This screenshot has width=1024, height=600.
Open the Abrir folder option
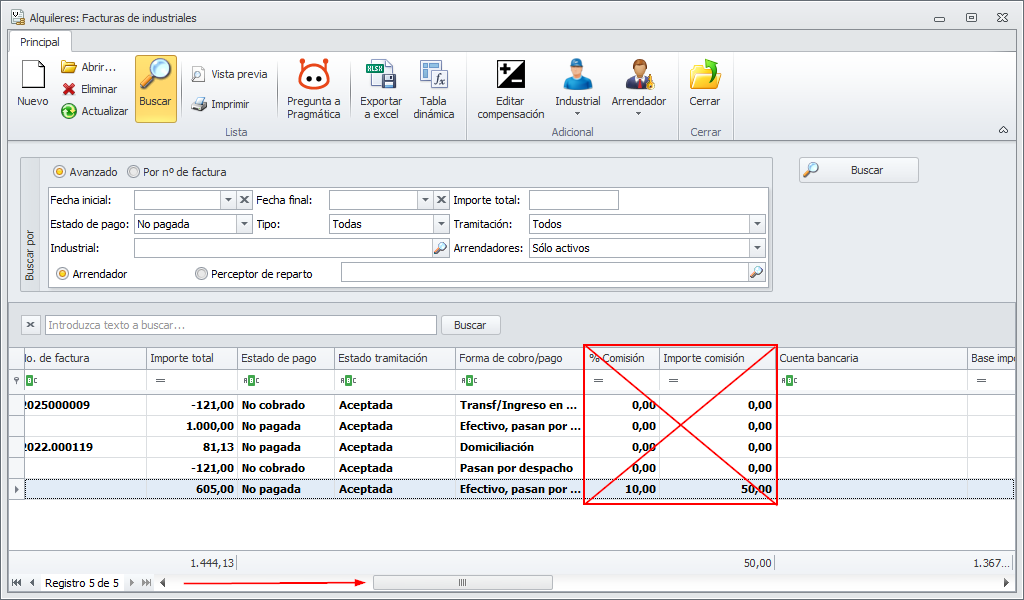(89, 67)
